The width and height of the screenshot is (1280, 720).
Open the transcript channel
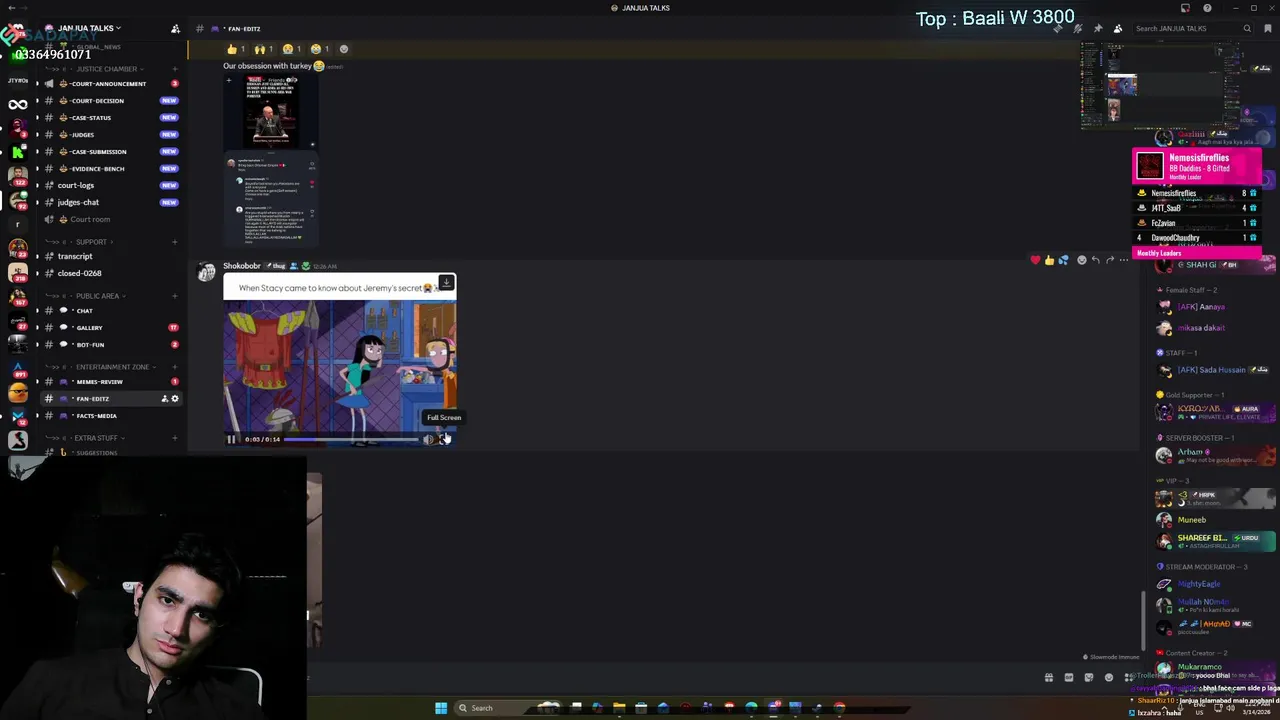tap(111, 256)
